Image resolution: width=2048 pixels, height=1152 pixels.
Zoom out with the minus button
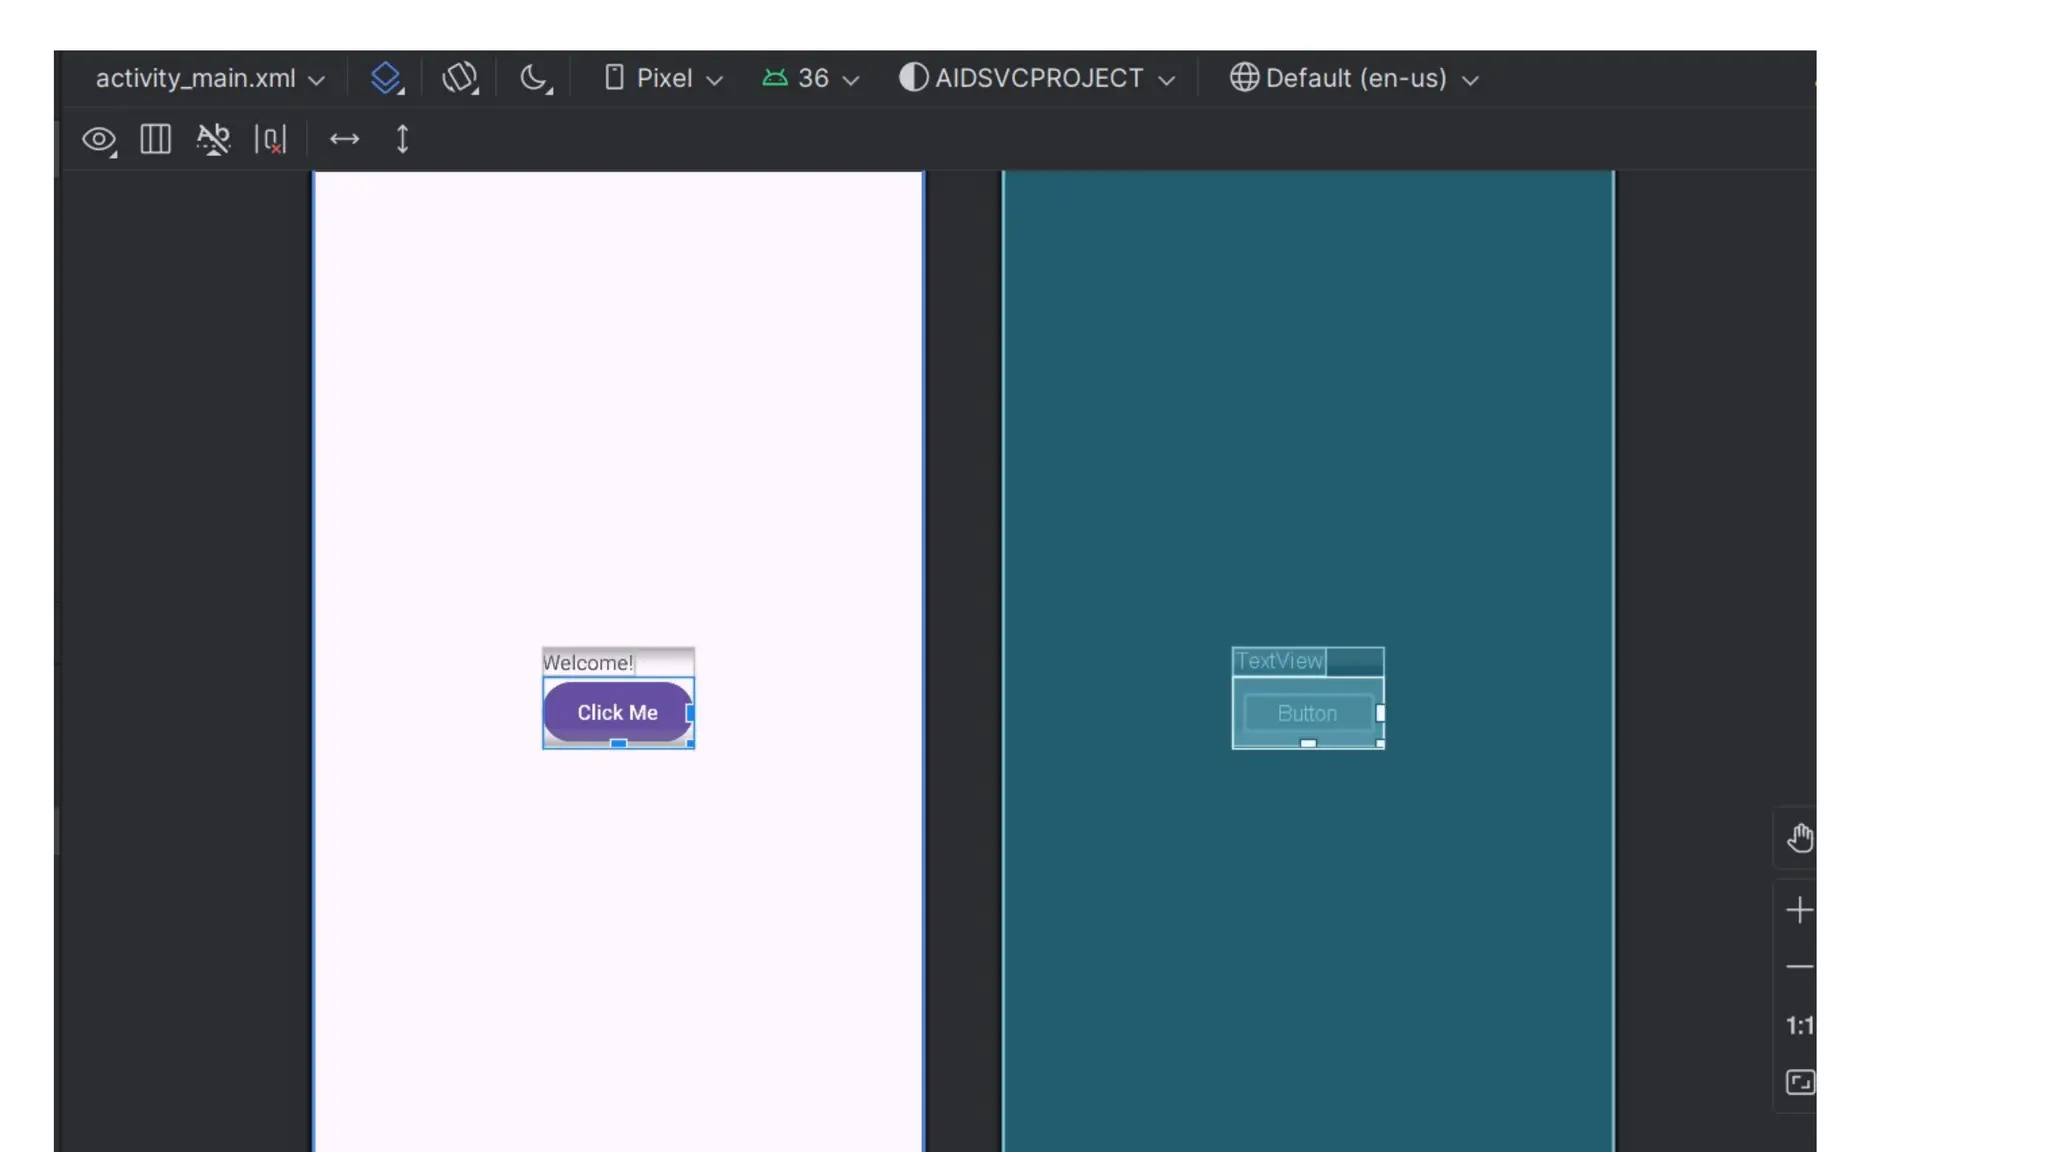click(1799, 967)
